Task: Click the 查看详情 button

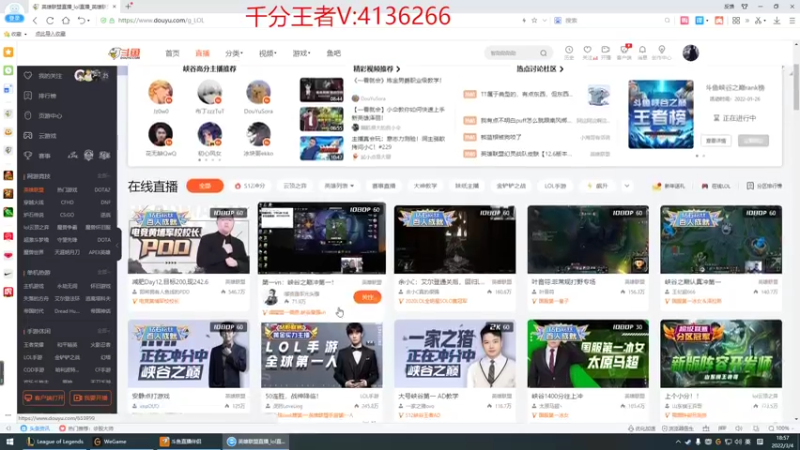Action: tap(716, 140)
